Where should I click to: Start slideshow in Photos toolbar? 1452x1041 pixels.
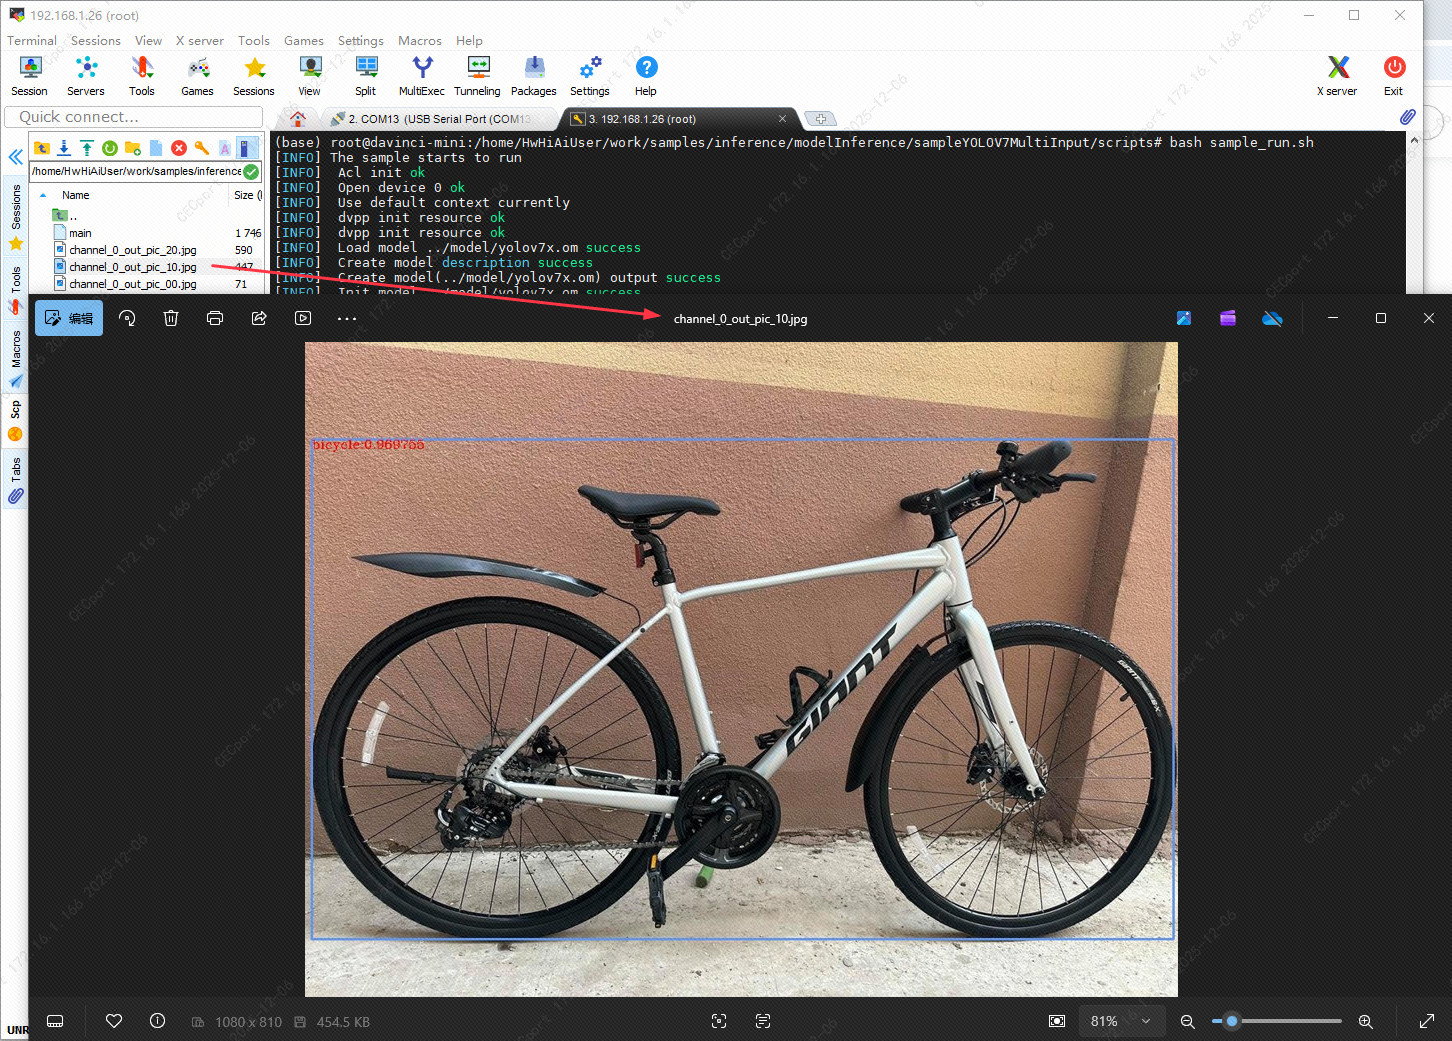[303, 318]
